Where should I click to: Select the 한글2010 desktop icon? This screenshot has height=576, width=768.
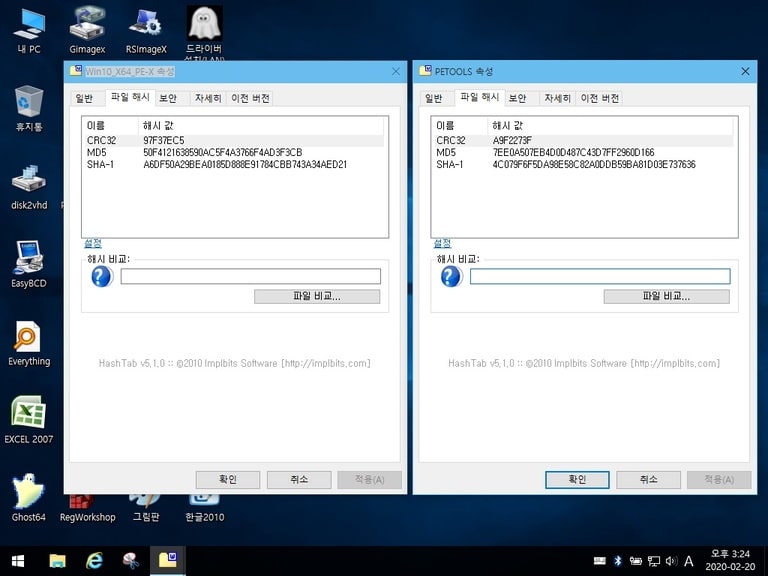tap(204, 509)
